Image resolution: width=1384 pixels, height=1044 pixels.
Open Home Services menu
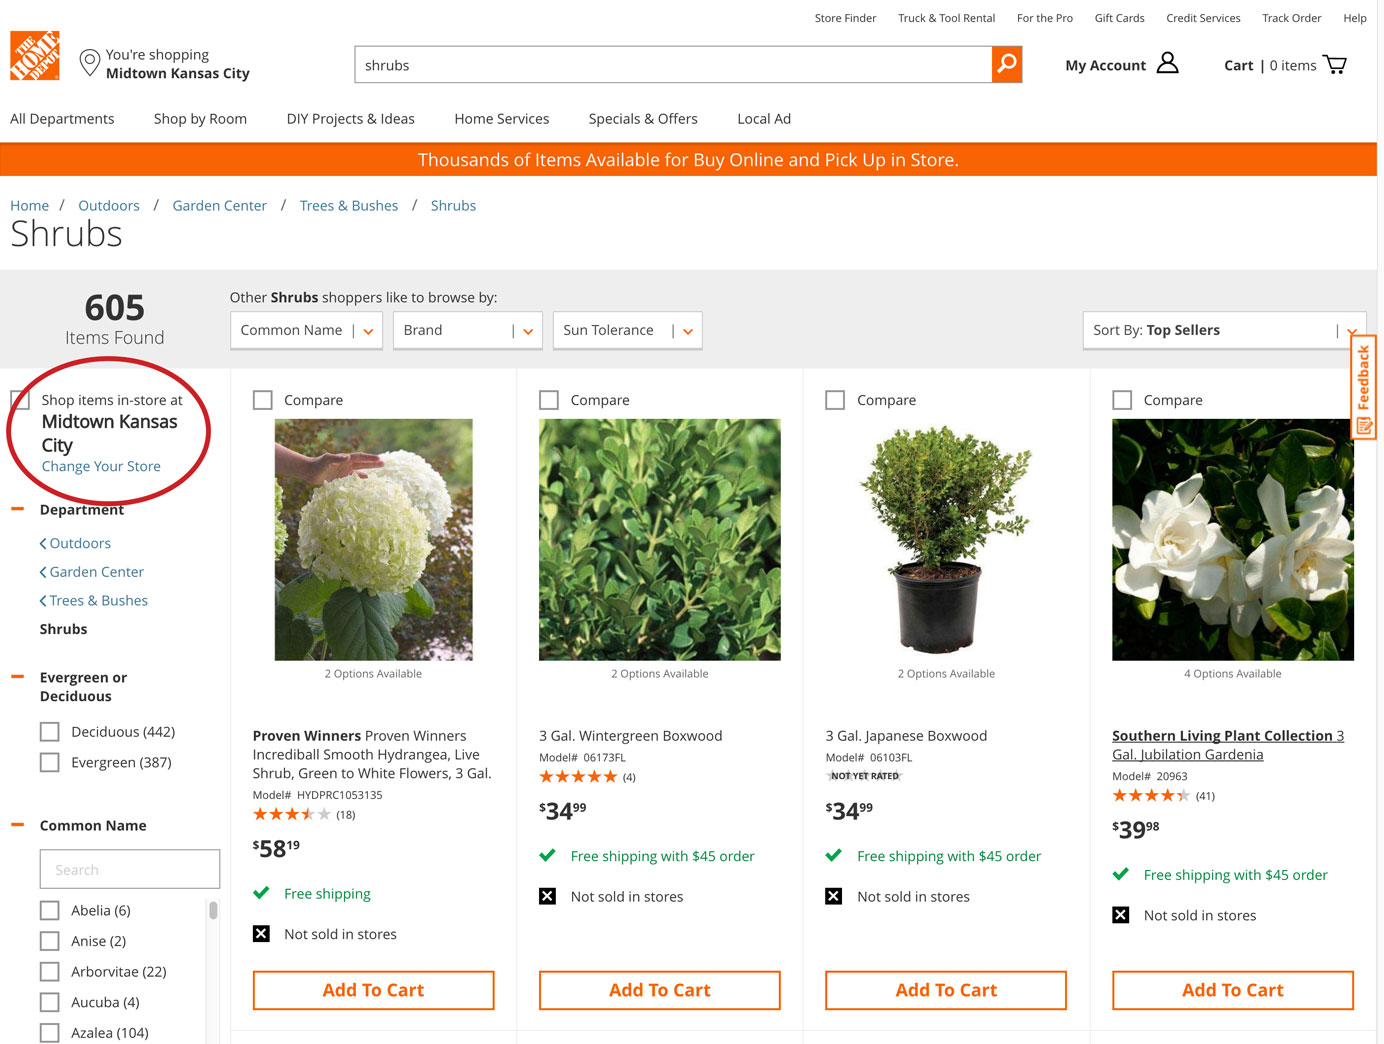[502, 118]
